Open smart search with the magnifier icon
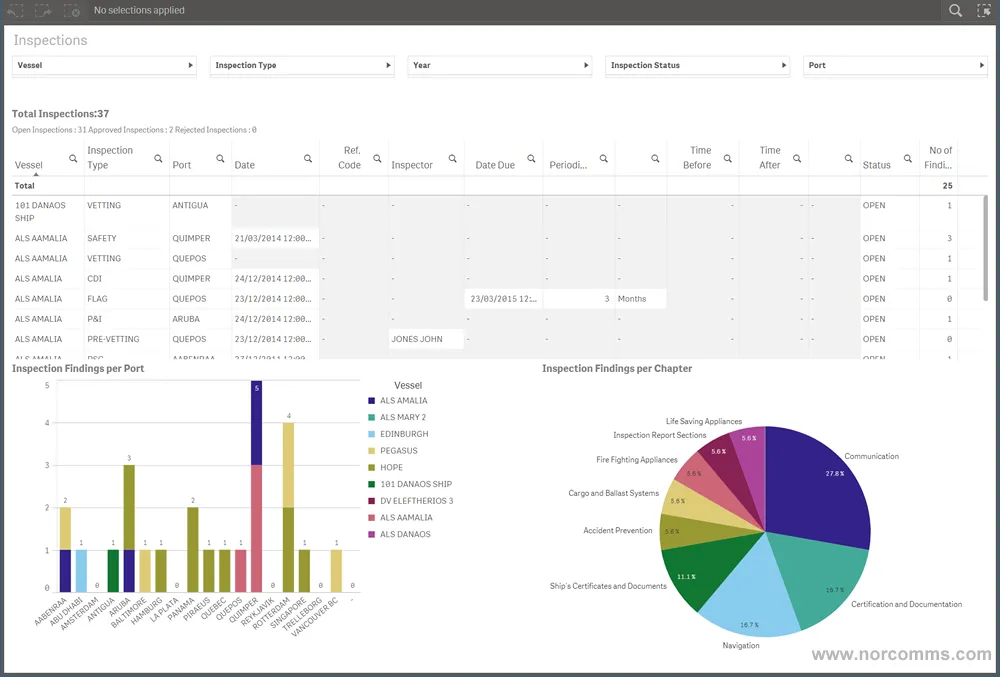This screenshot has width=1000, height=677. [952, 10]
